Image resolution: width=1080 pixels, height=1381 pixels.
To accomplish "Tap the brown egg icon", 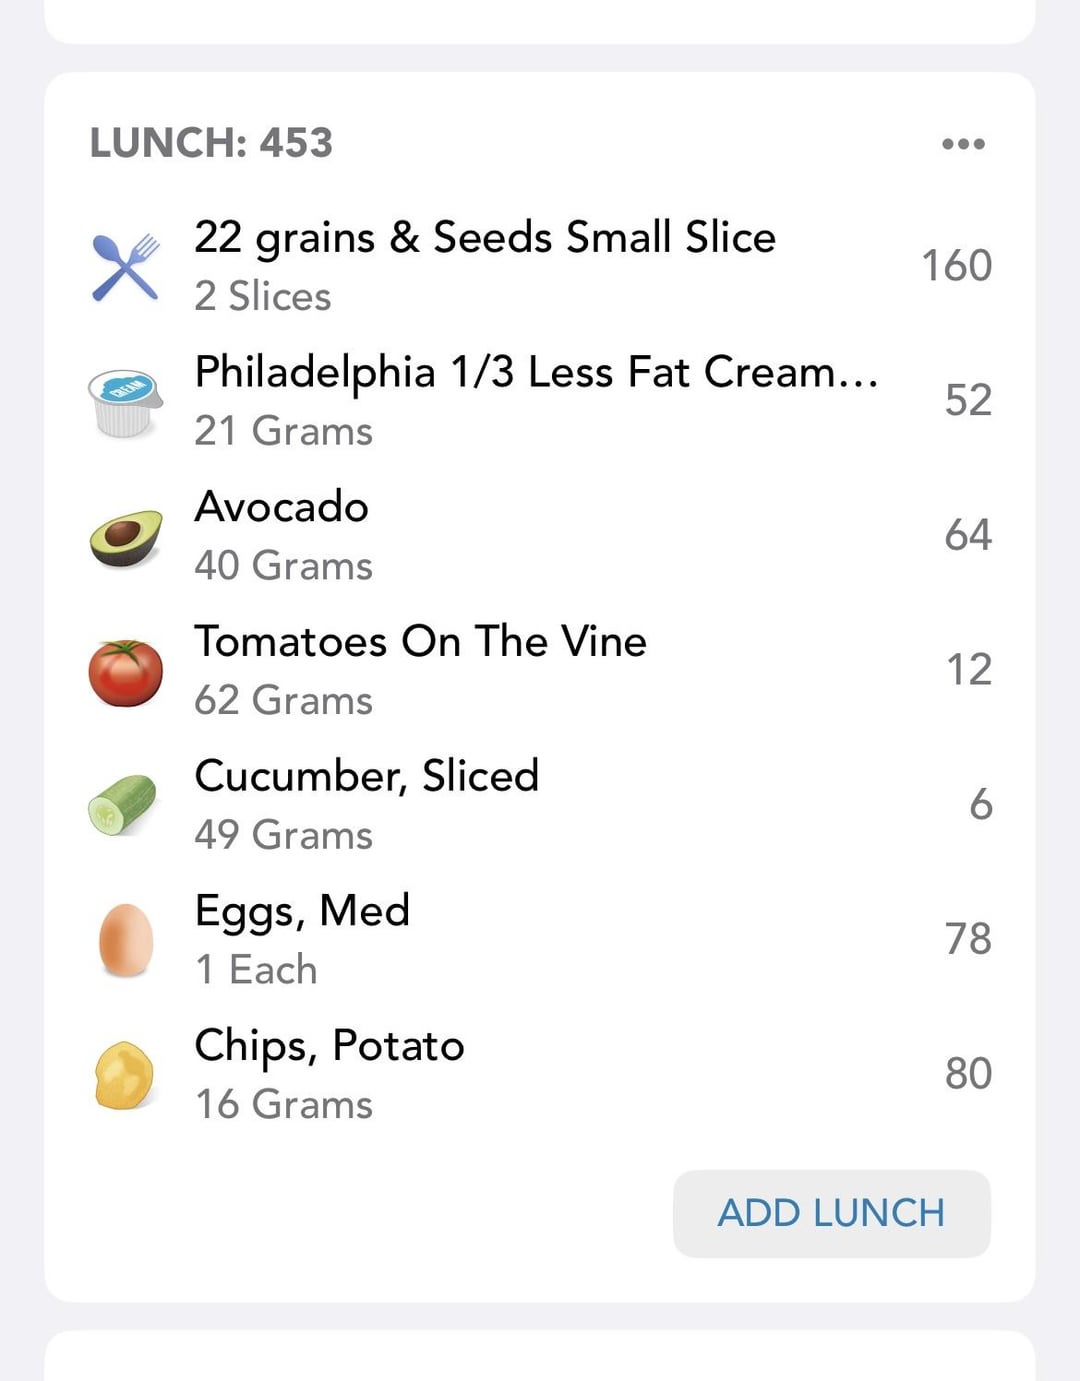I will pos(126,940).
